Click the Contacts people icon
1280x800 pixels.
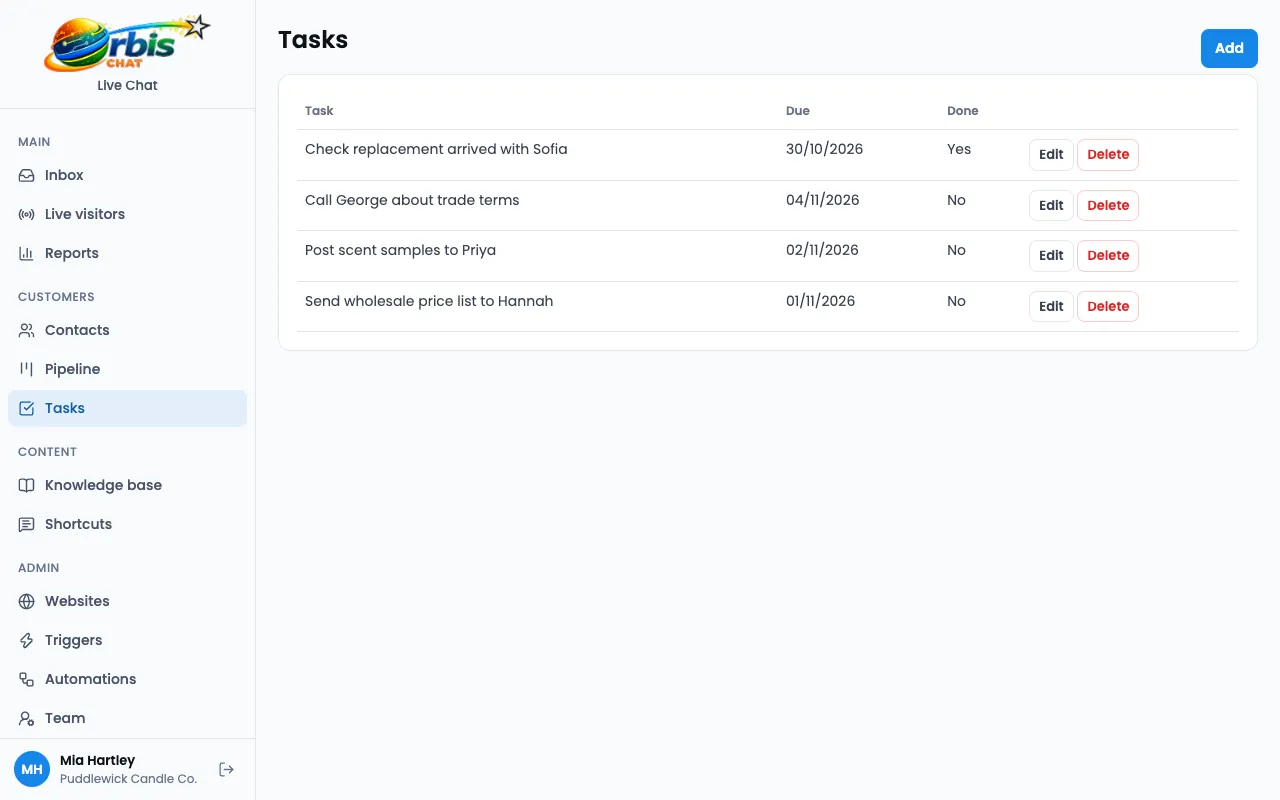click(27, 330)
